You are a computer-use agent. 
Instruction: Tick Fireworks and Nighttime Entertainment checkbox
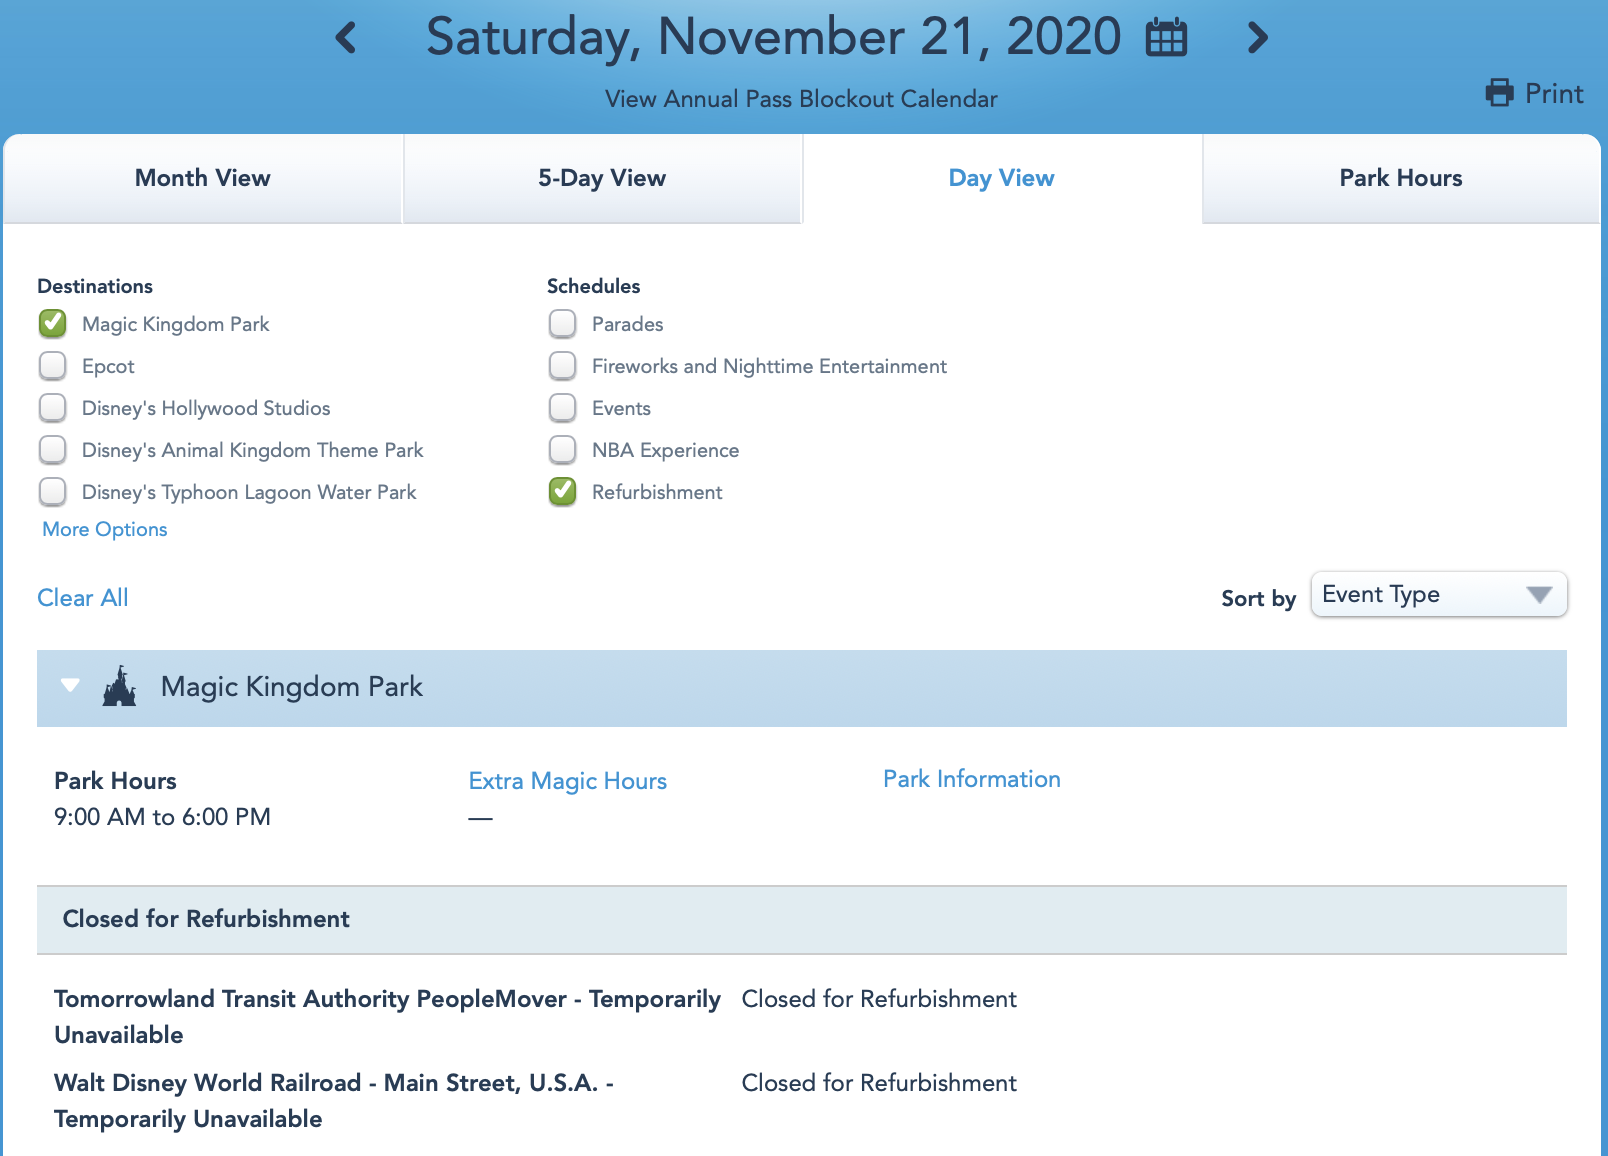(x=563, y=366)
